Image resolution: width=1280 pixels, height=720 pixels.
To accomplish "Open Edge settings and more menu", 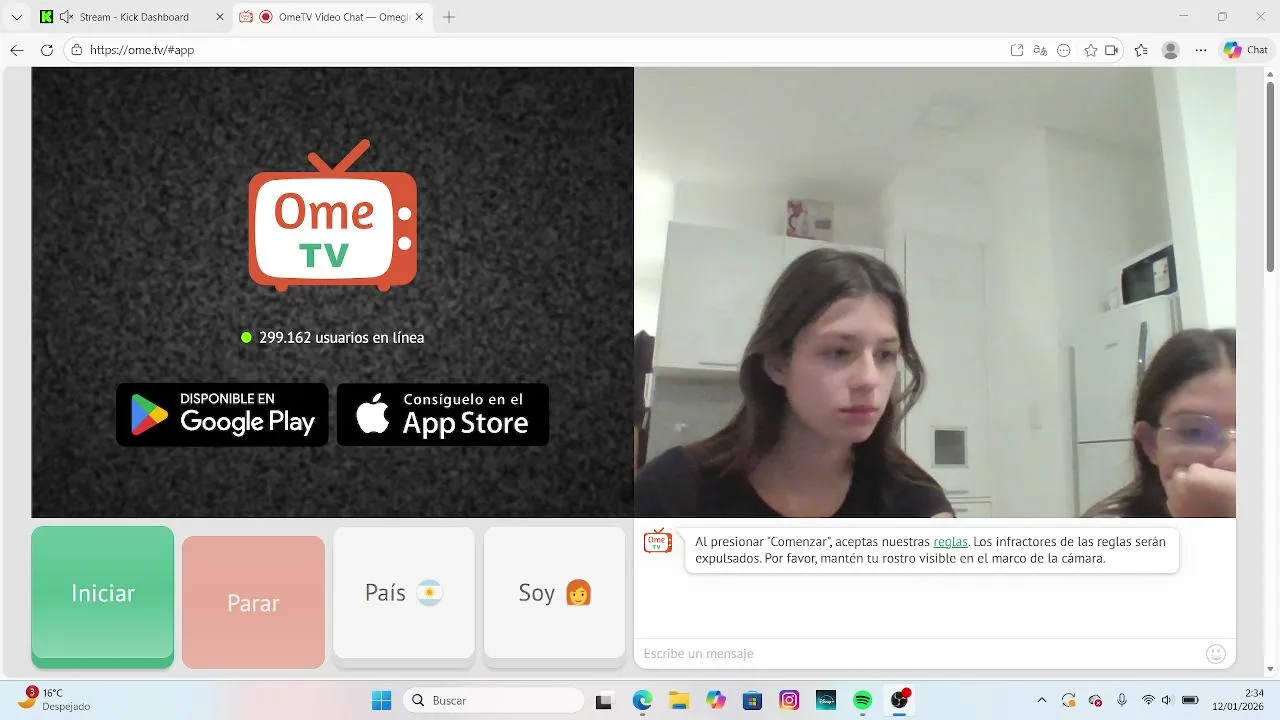I will point(1201,50).
